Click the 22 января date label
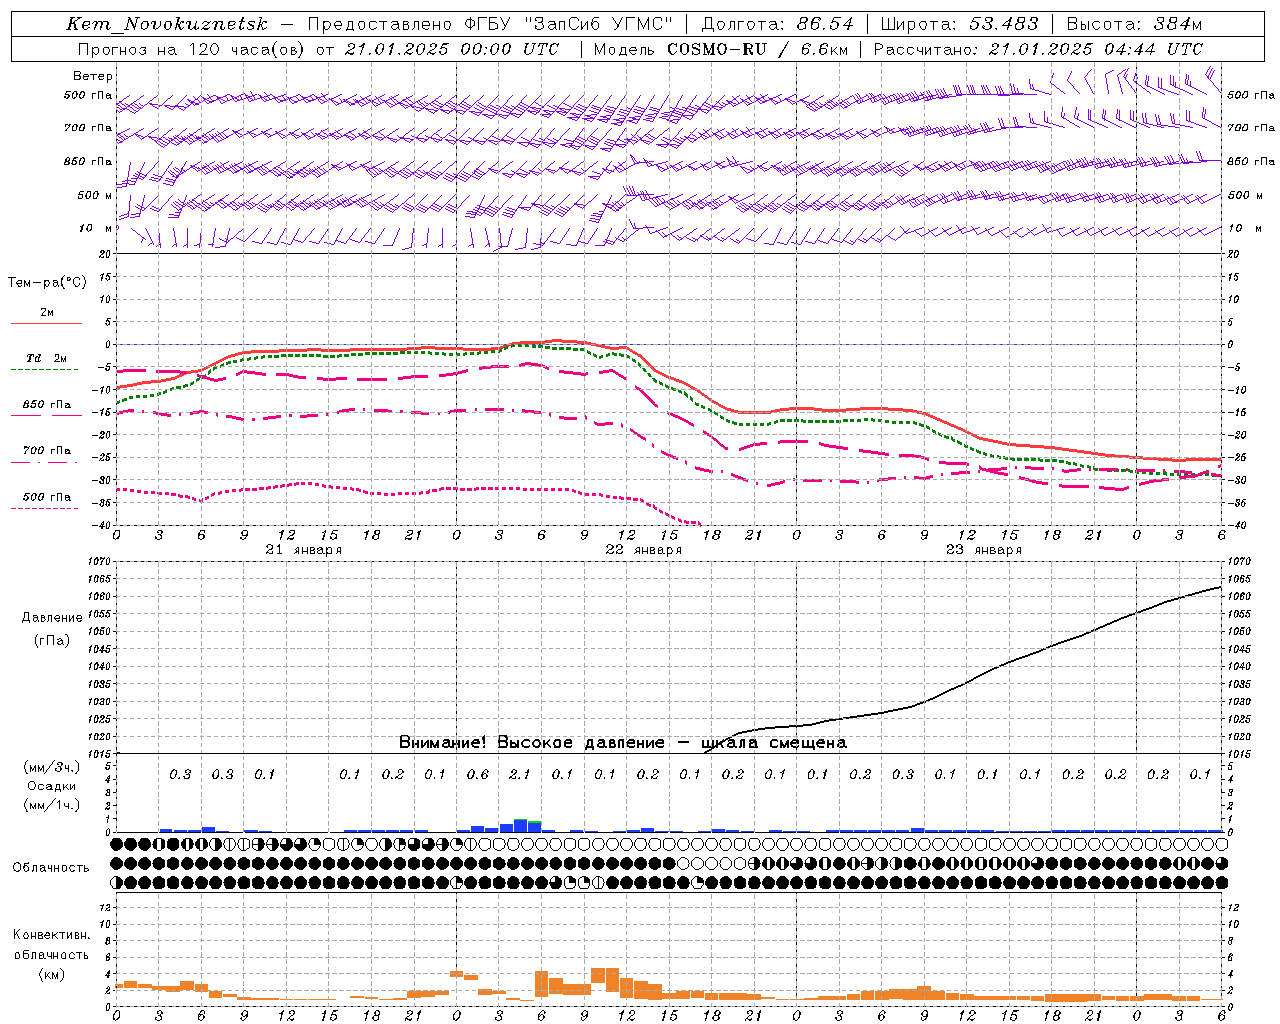Screen dimensions: 1280x1024 pos(644,550)
